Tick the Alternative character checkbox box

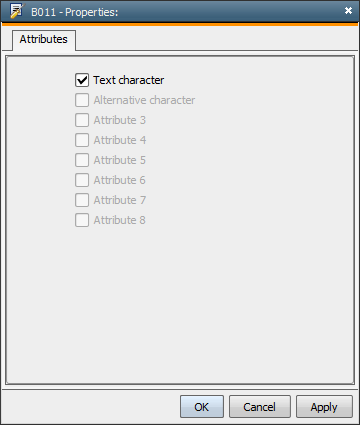click(x=82, y=100)
